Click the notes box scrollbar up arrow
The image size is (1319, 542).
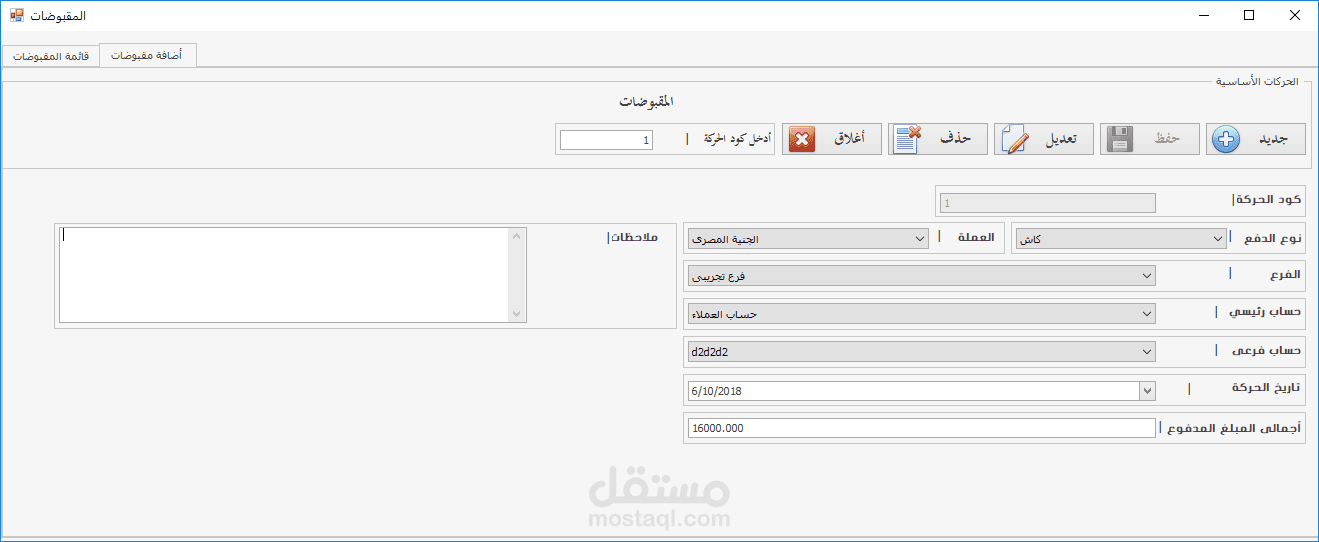[517, 236]
